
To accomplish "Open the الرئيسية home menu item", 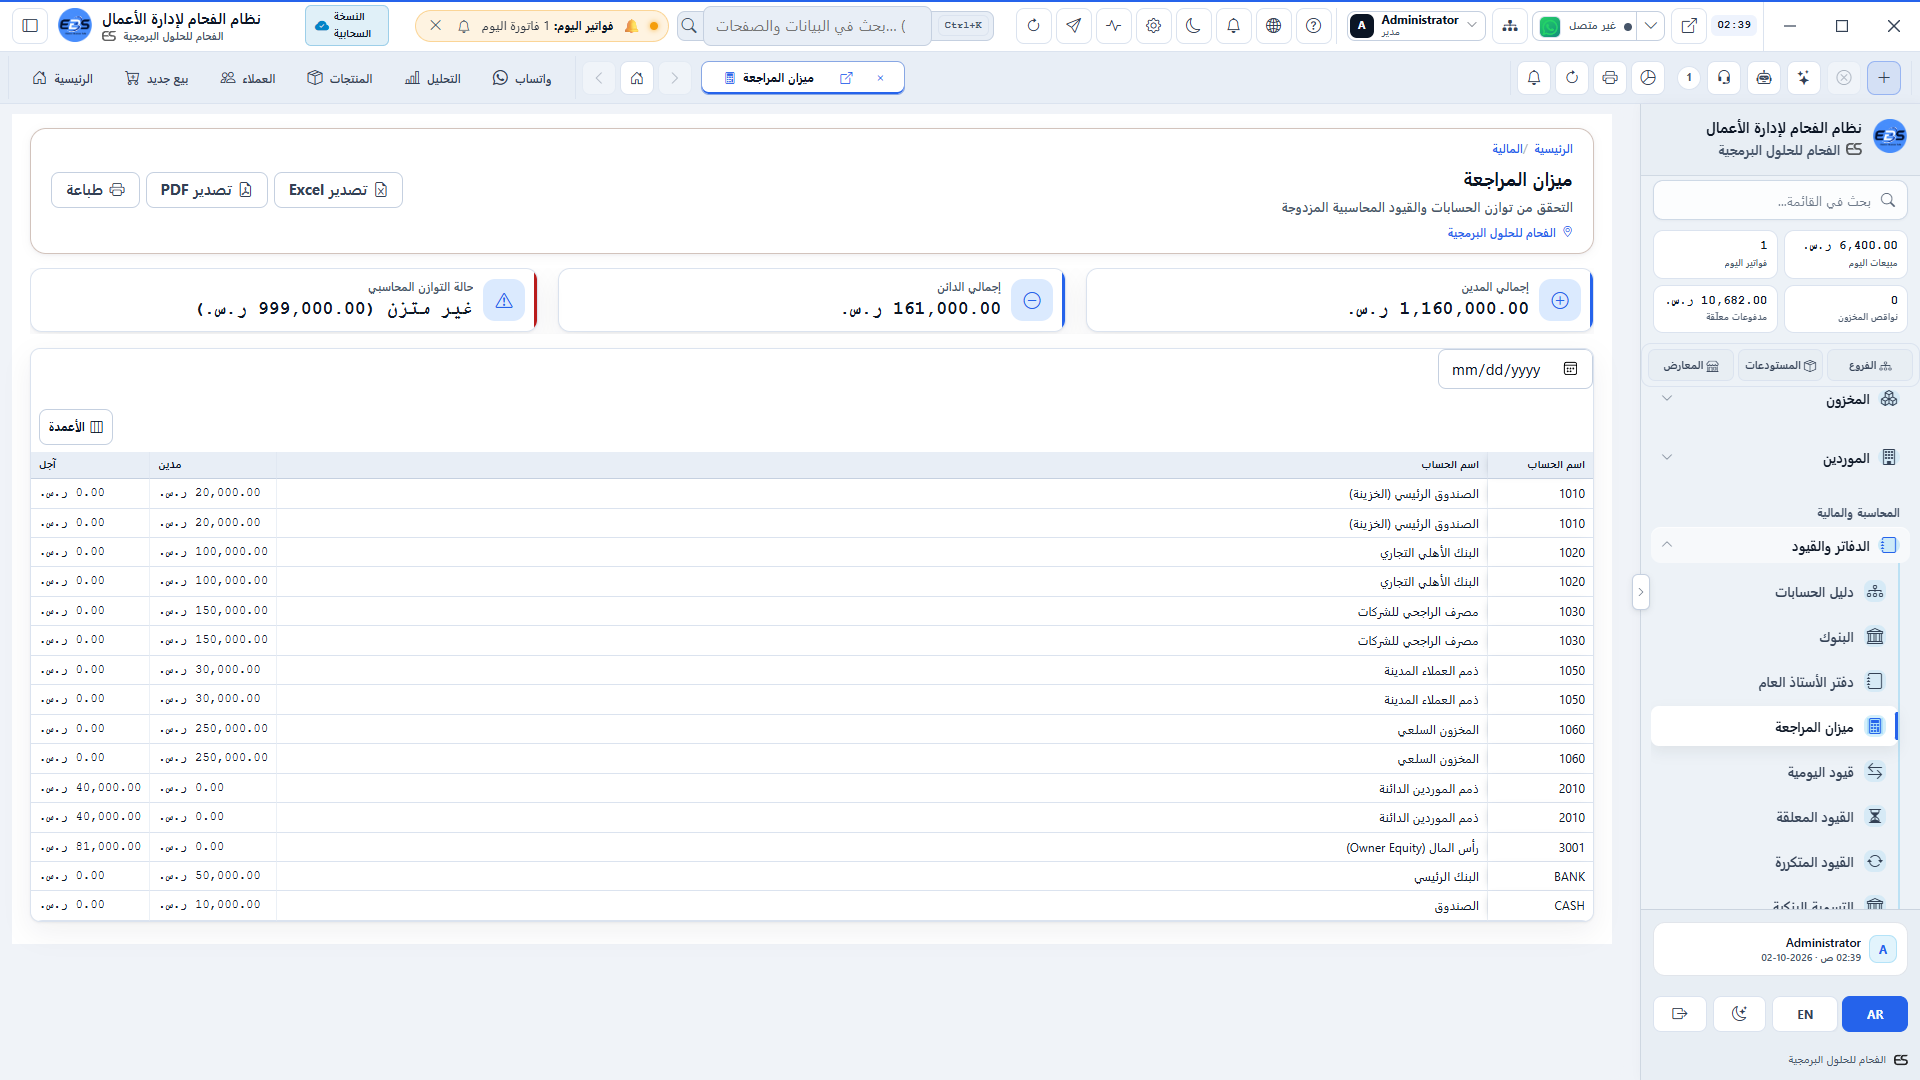I will pos(62,78).
